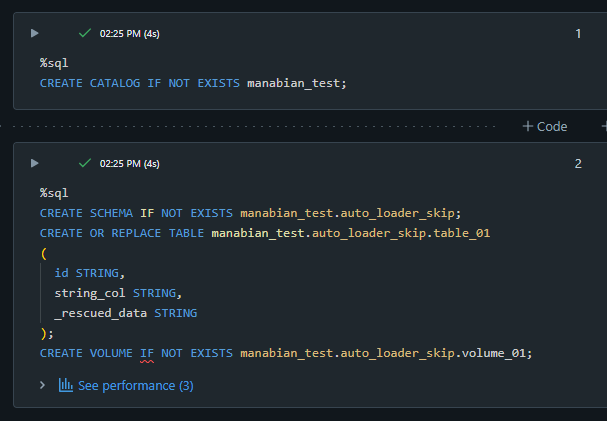This screenshot has width=607, height=421.
Task: Click the 02:25 PM run time on cell 1
Action: [129, 34]
